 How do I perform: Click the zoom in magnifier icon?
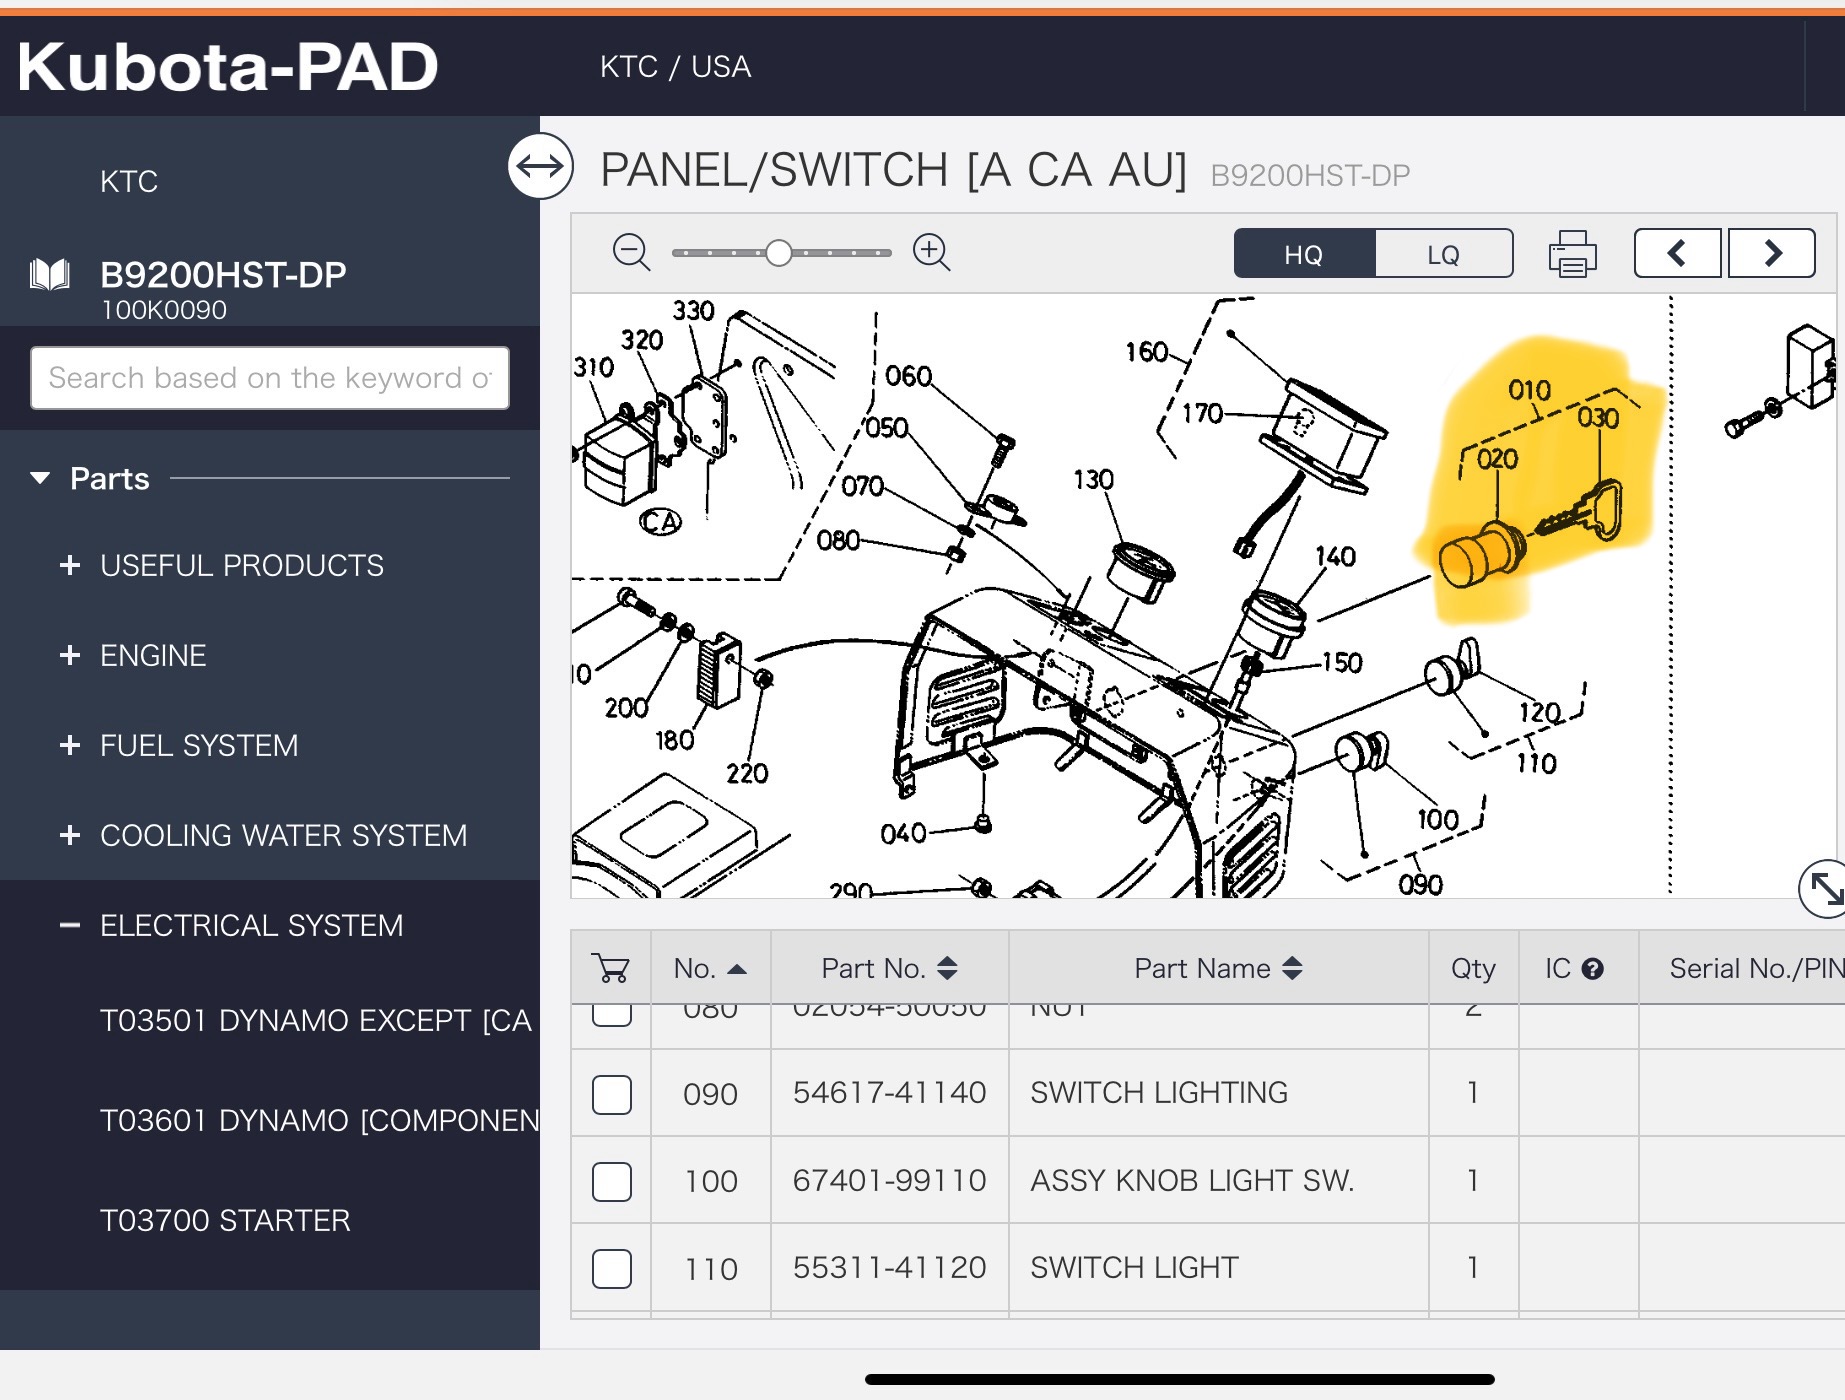(931, 252)
